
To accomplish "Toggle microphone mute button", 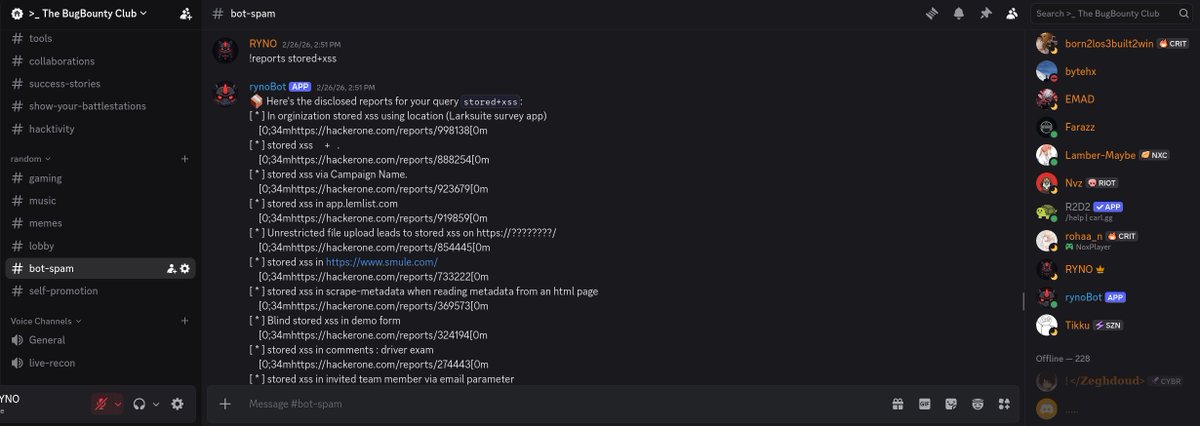I will tap(101, 404).
